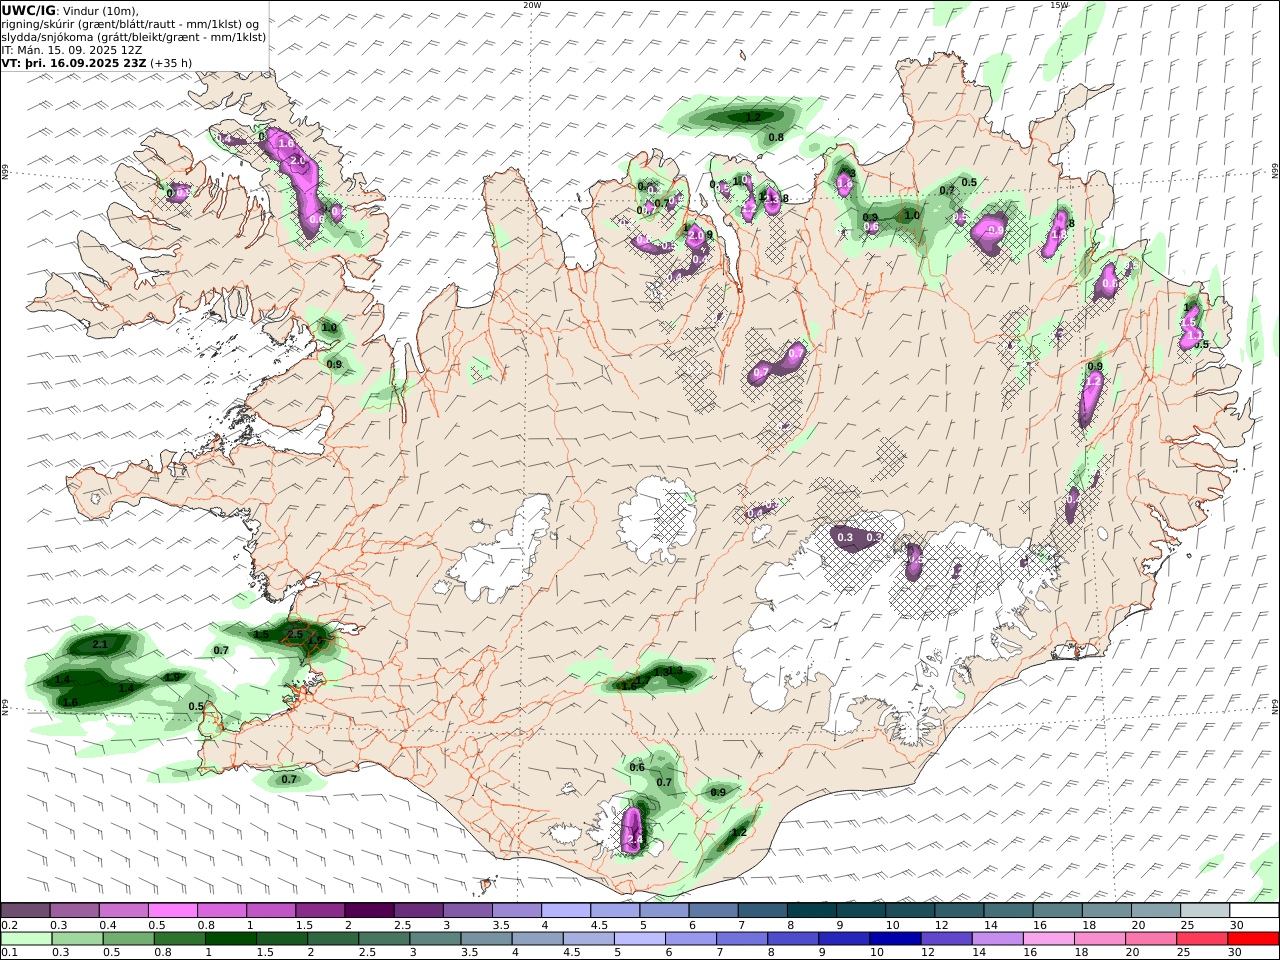Click the red 25–30 rain legend swatch
This screenshot has width=1280, height=960.
click(1202, 939)
